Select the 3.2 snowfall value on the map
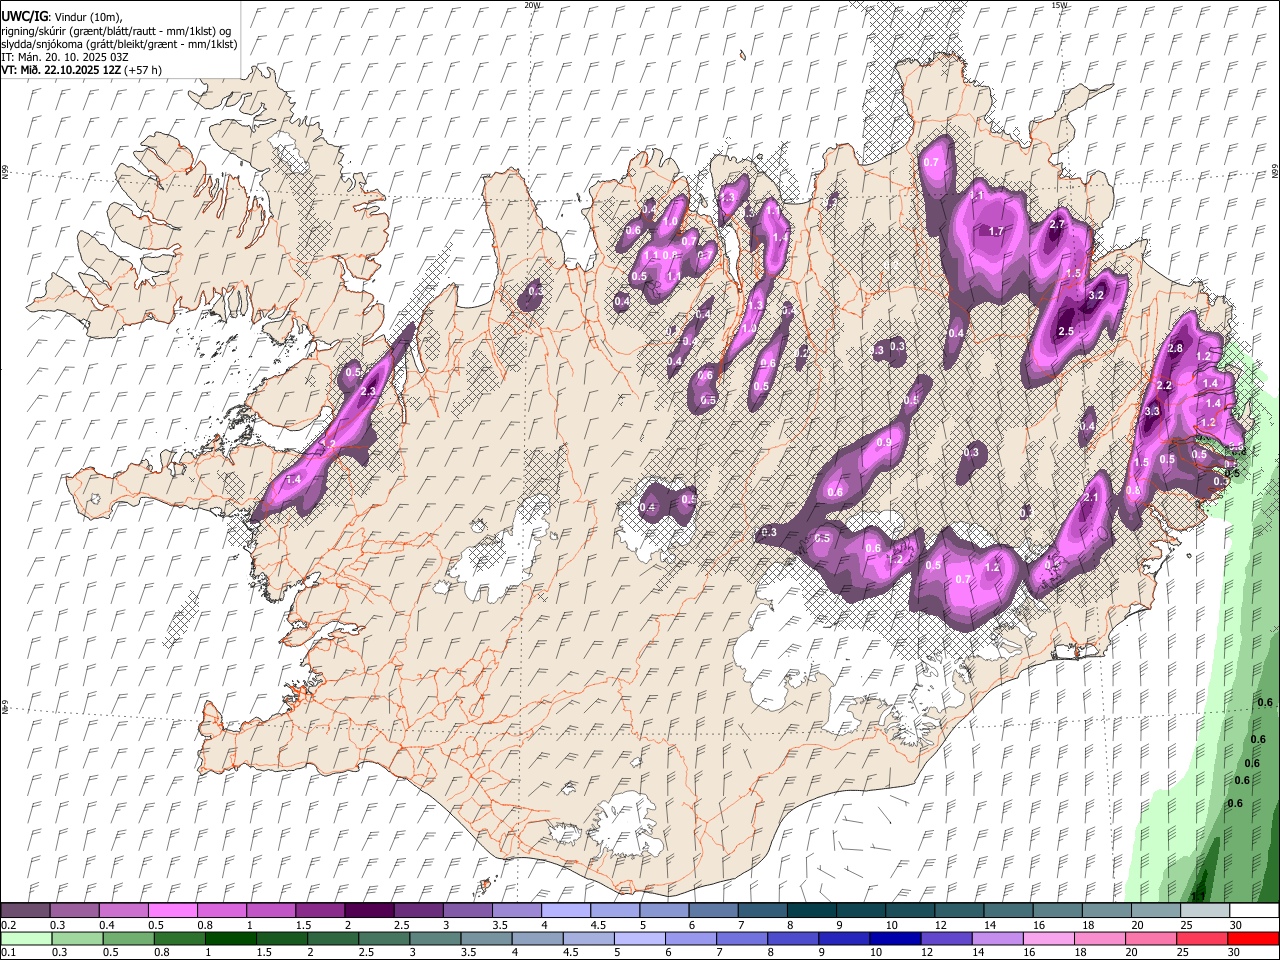The image size is (1280, 960). point(1095,295)
